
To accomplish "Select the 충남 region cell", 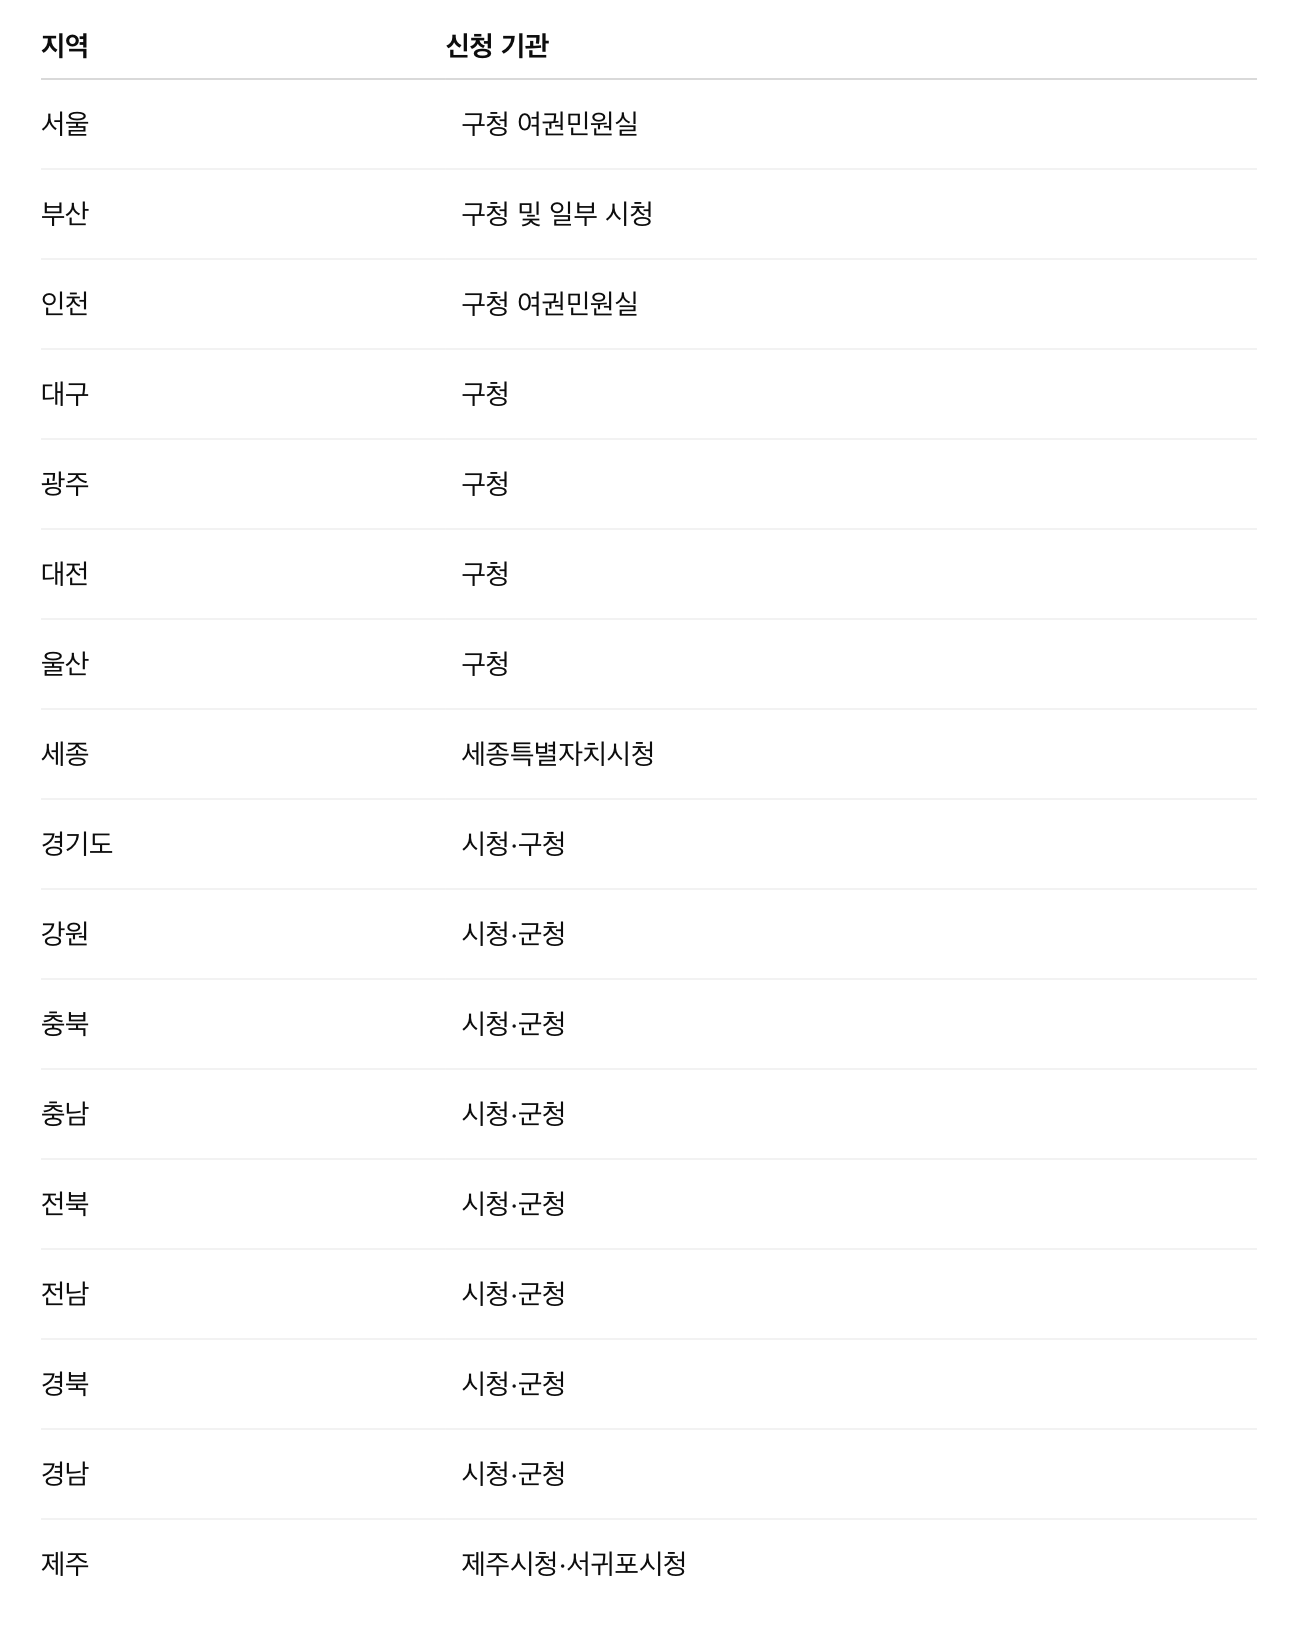I will pos(65,1114).
